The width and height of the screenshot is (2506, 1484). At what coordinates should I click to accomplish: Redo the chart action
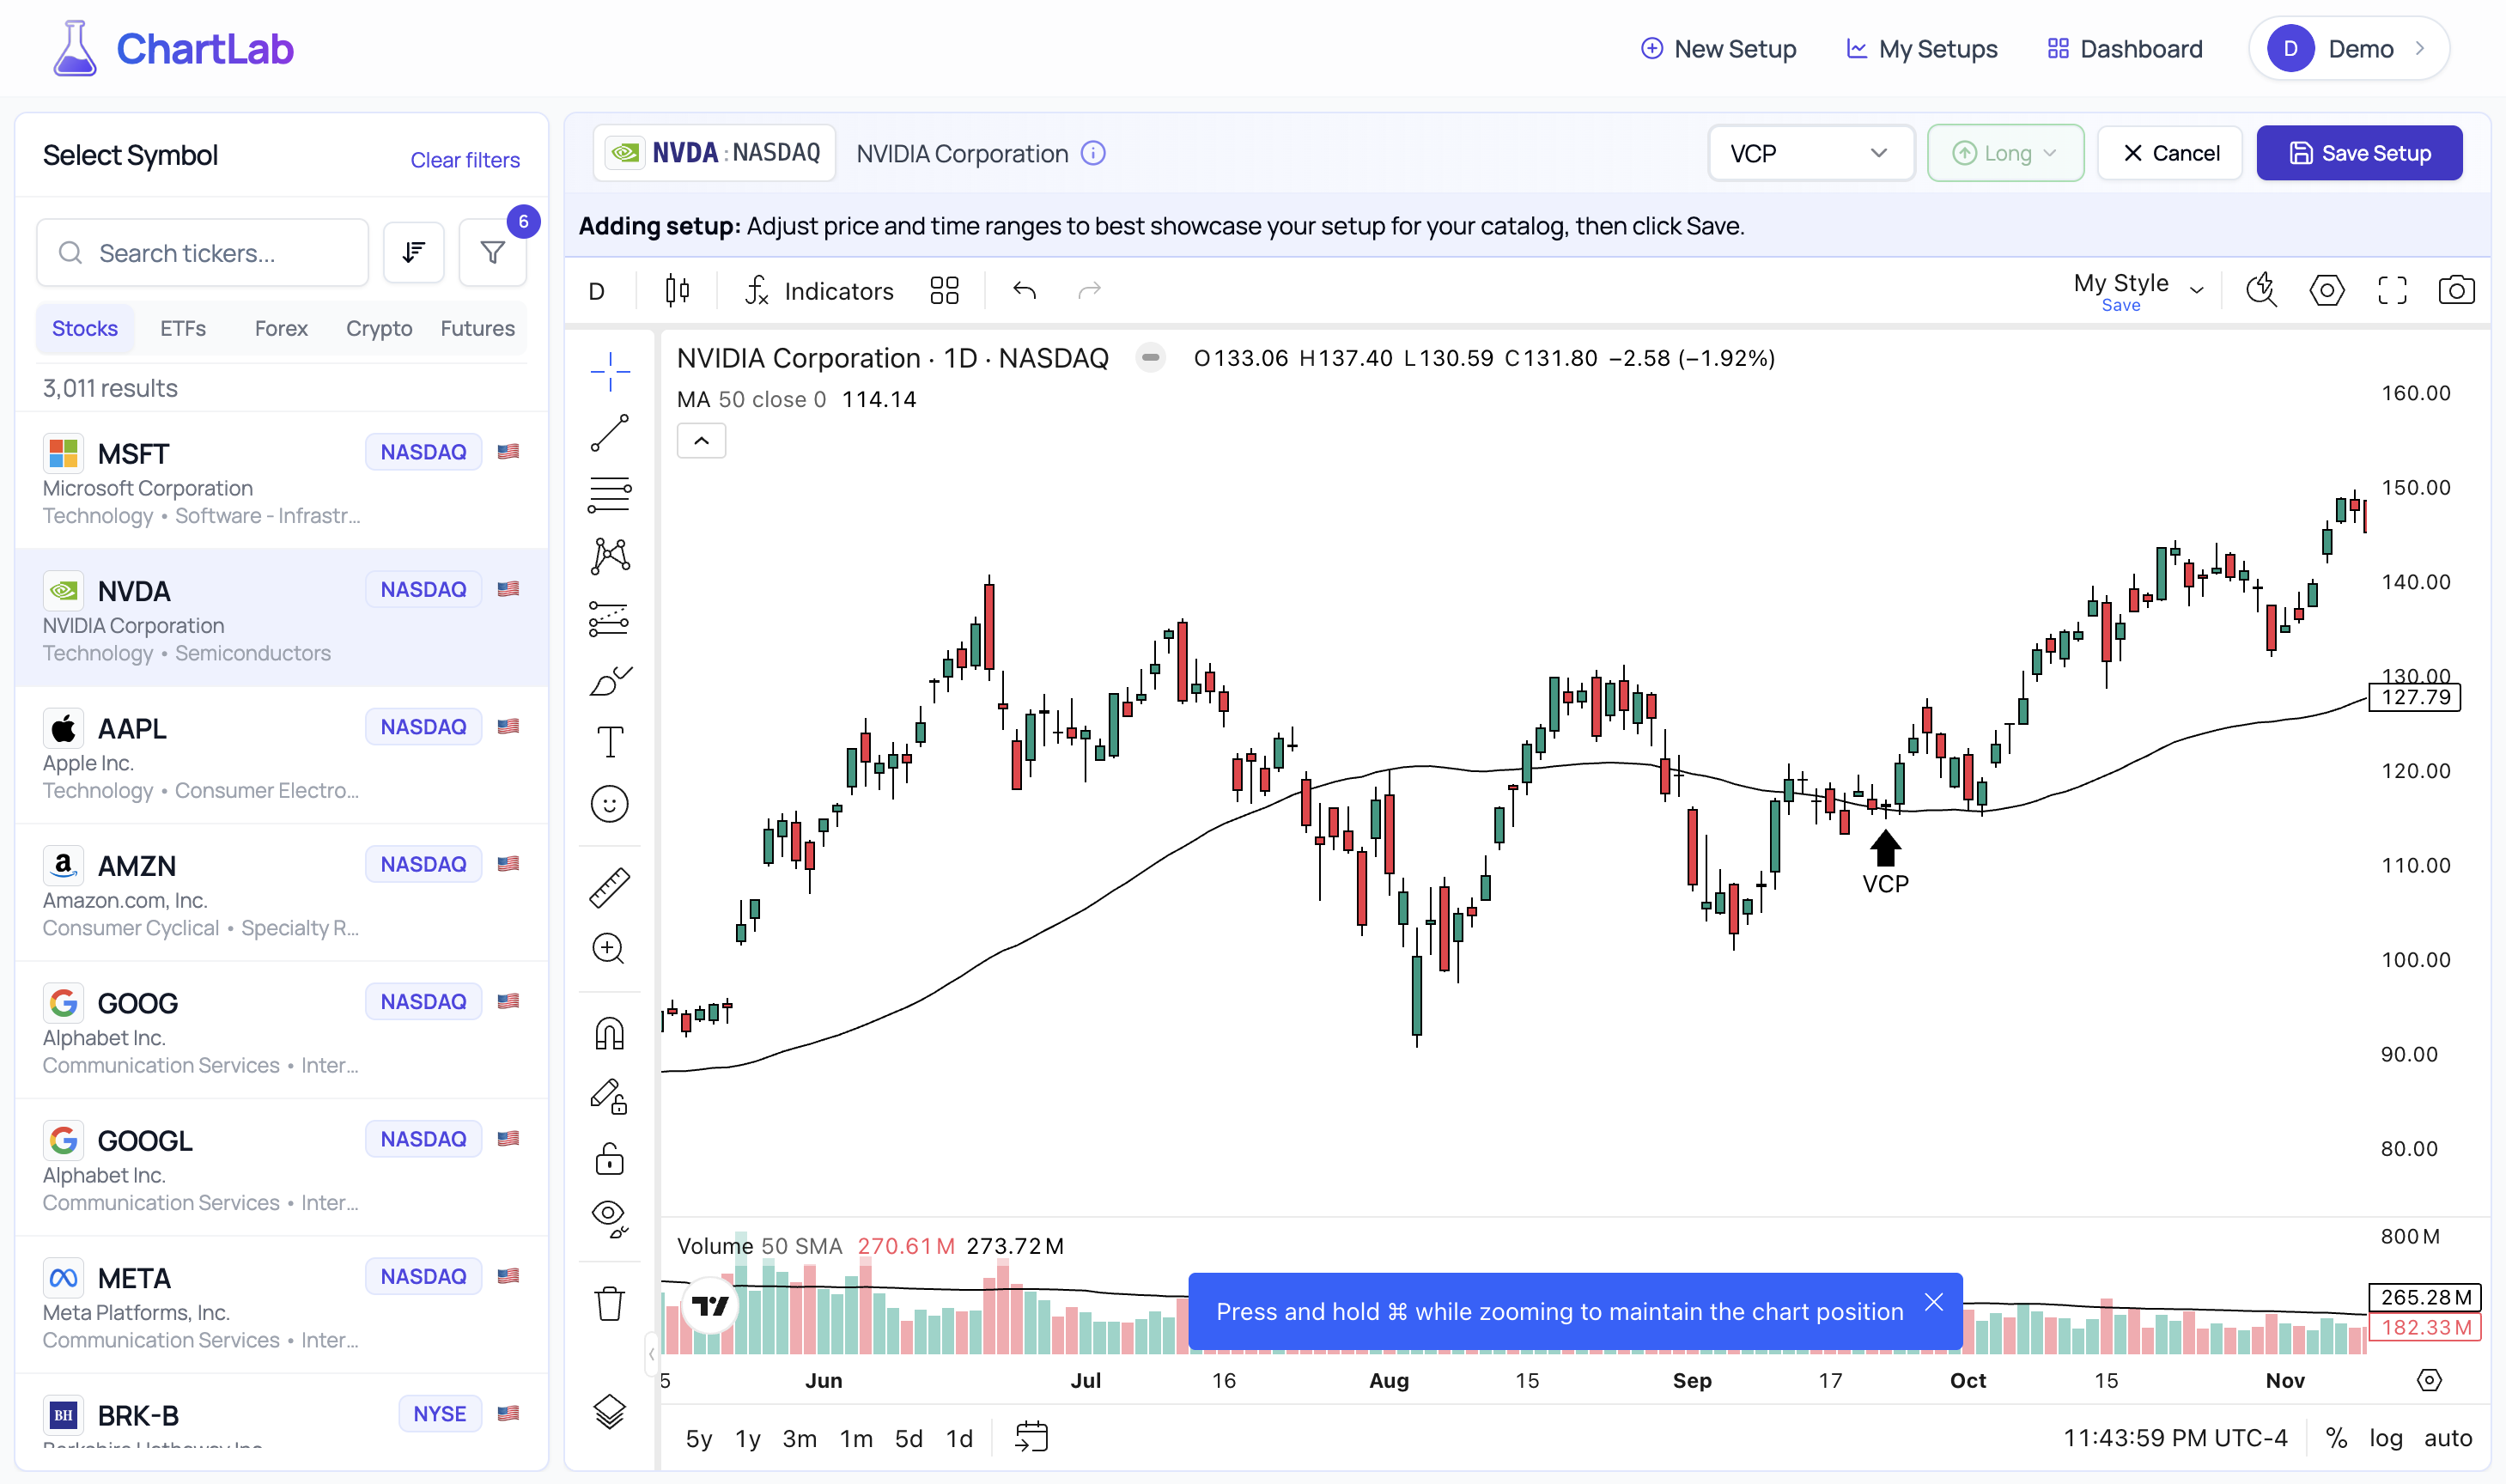[1089, 291]
